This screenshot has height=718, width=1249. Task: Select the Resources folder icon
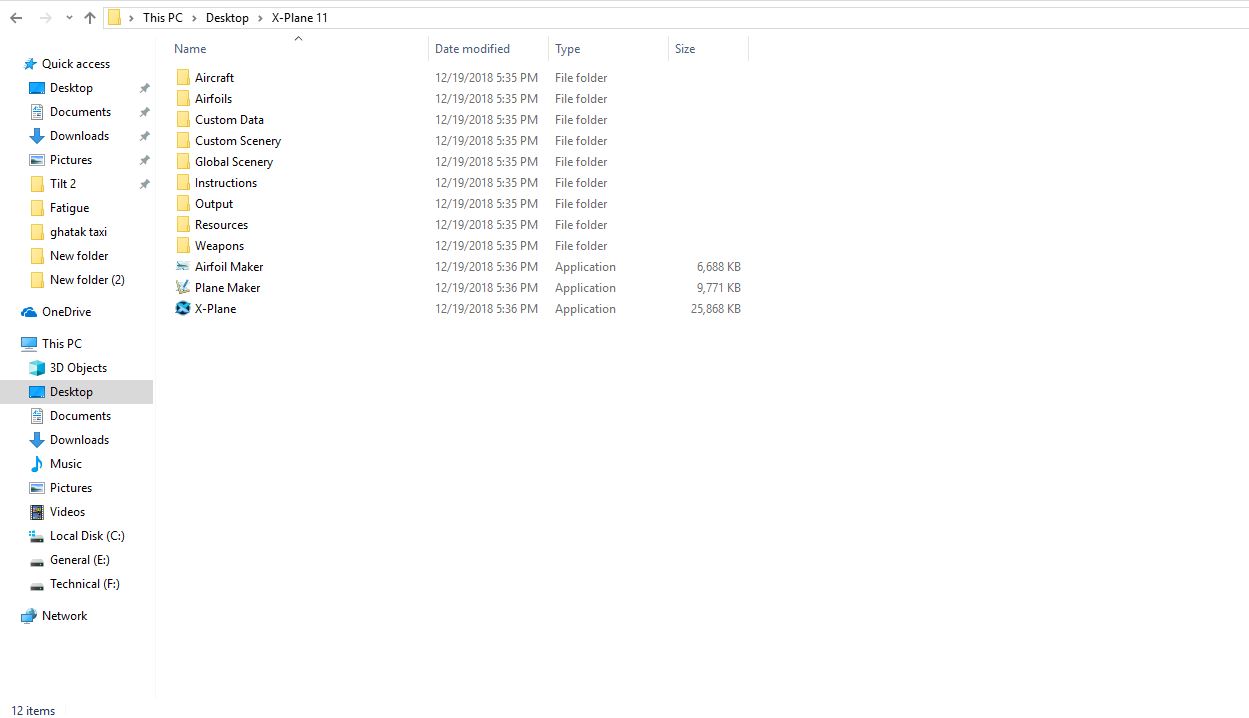(183, 225)
